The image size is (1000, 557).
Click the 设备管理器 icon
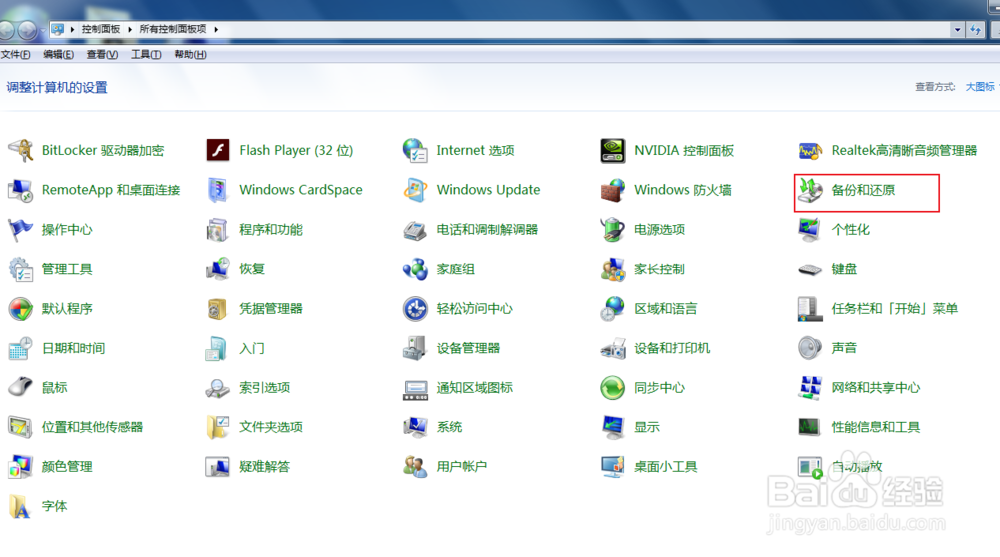(x=415, y=348)
